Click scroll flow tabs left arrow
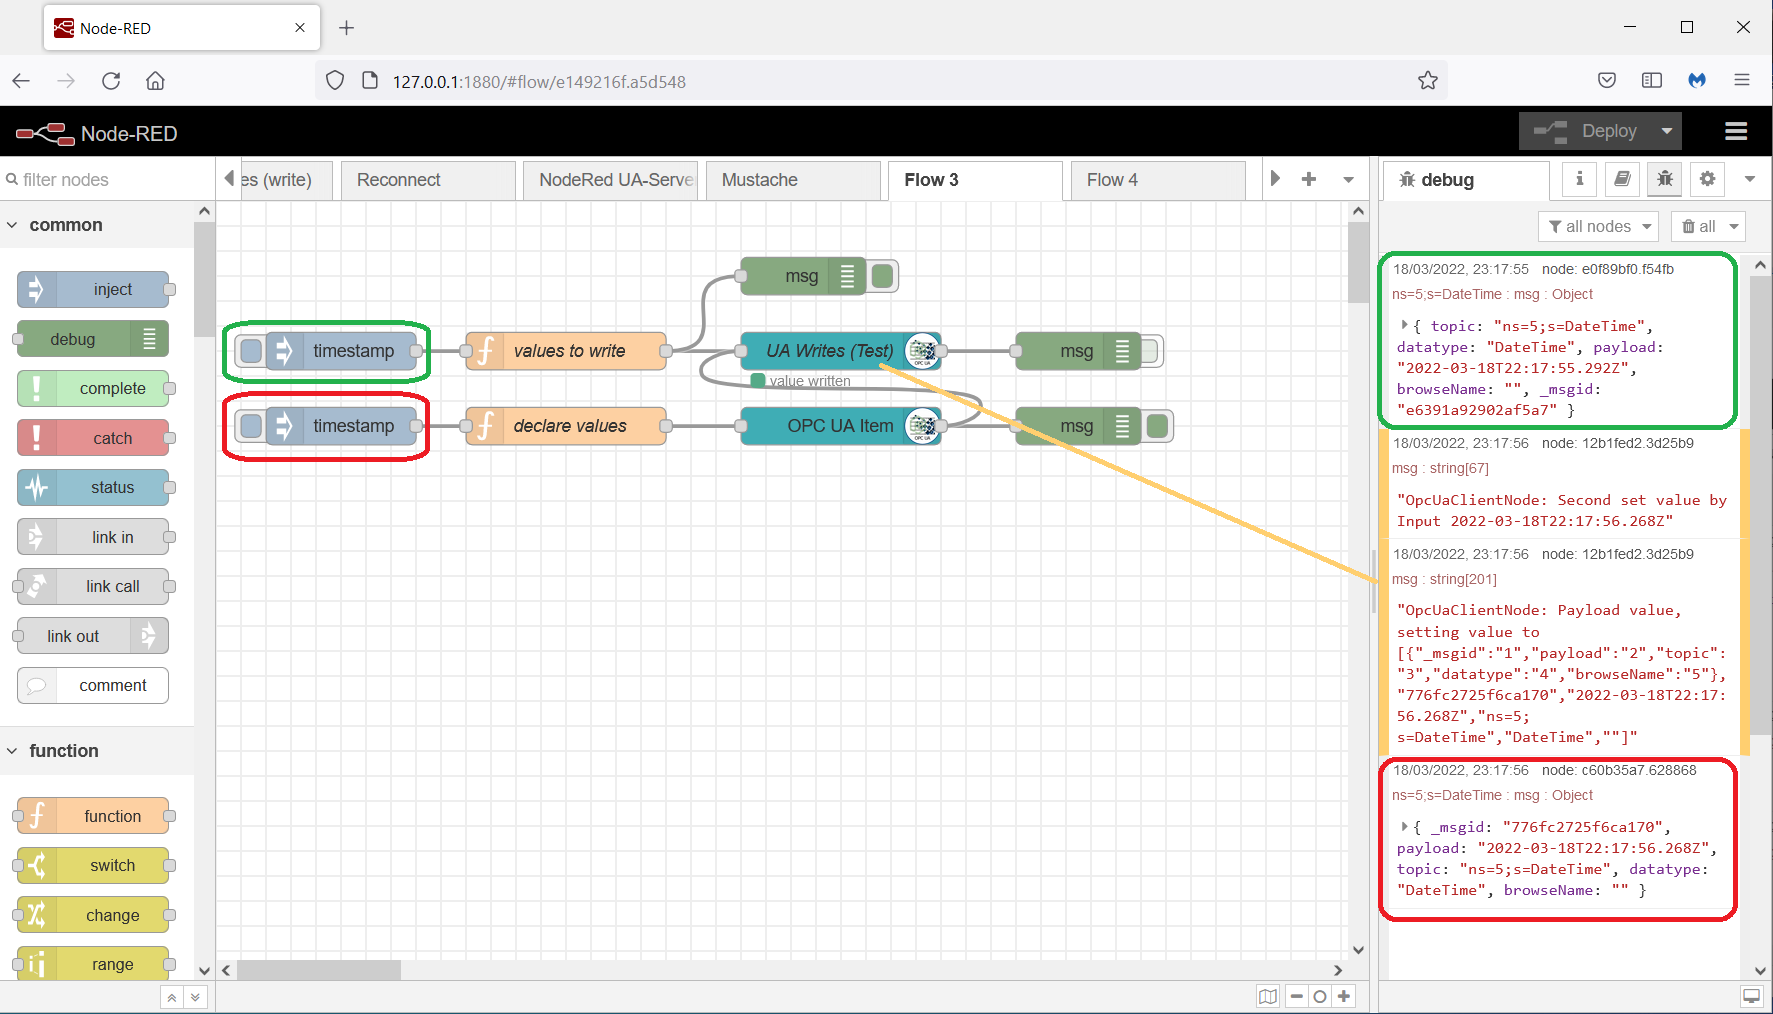The height and width of the screenshot is (1014, 1773). coord(229,179)
